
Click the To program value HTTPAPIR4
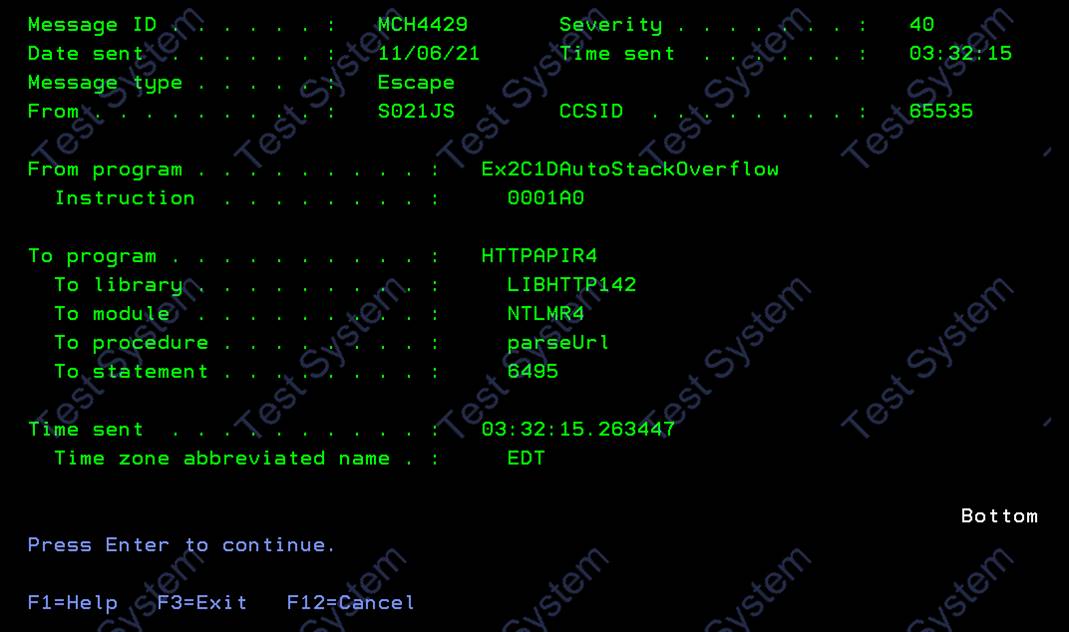[x=539, y=256]
